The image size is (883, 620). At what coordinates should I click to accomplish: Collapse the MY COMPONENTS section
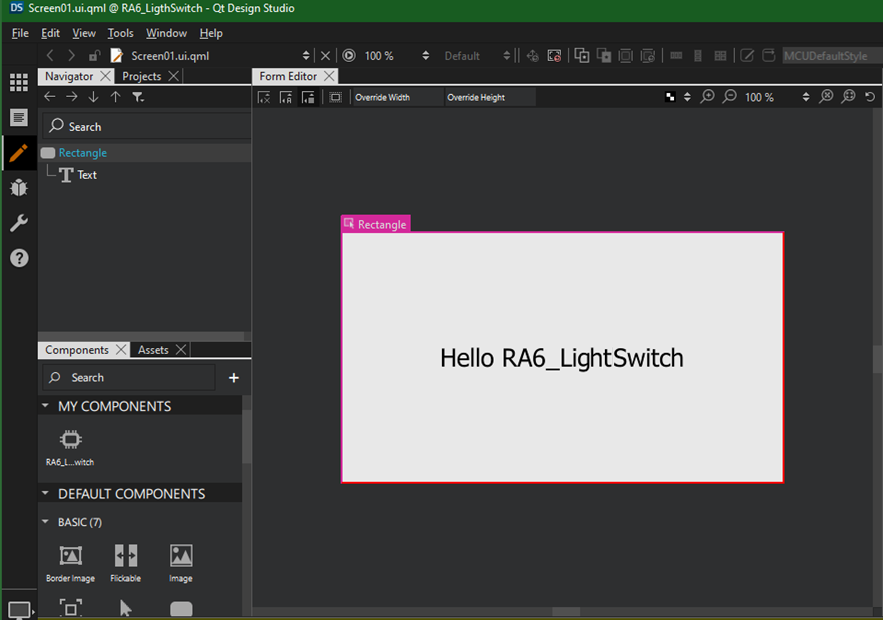point(46,406)
